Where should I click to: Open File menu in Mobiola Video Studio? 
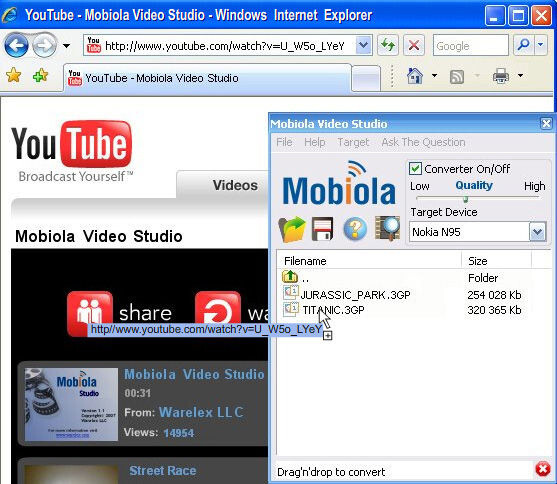pos(284,142)
